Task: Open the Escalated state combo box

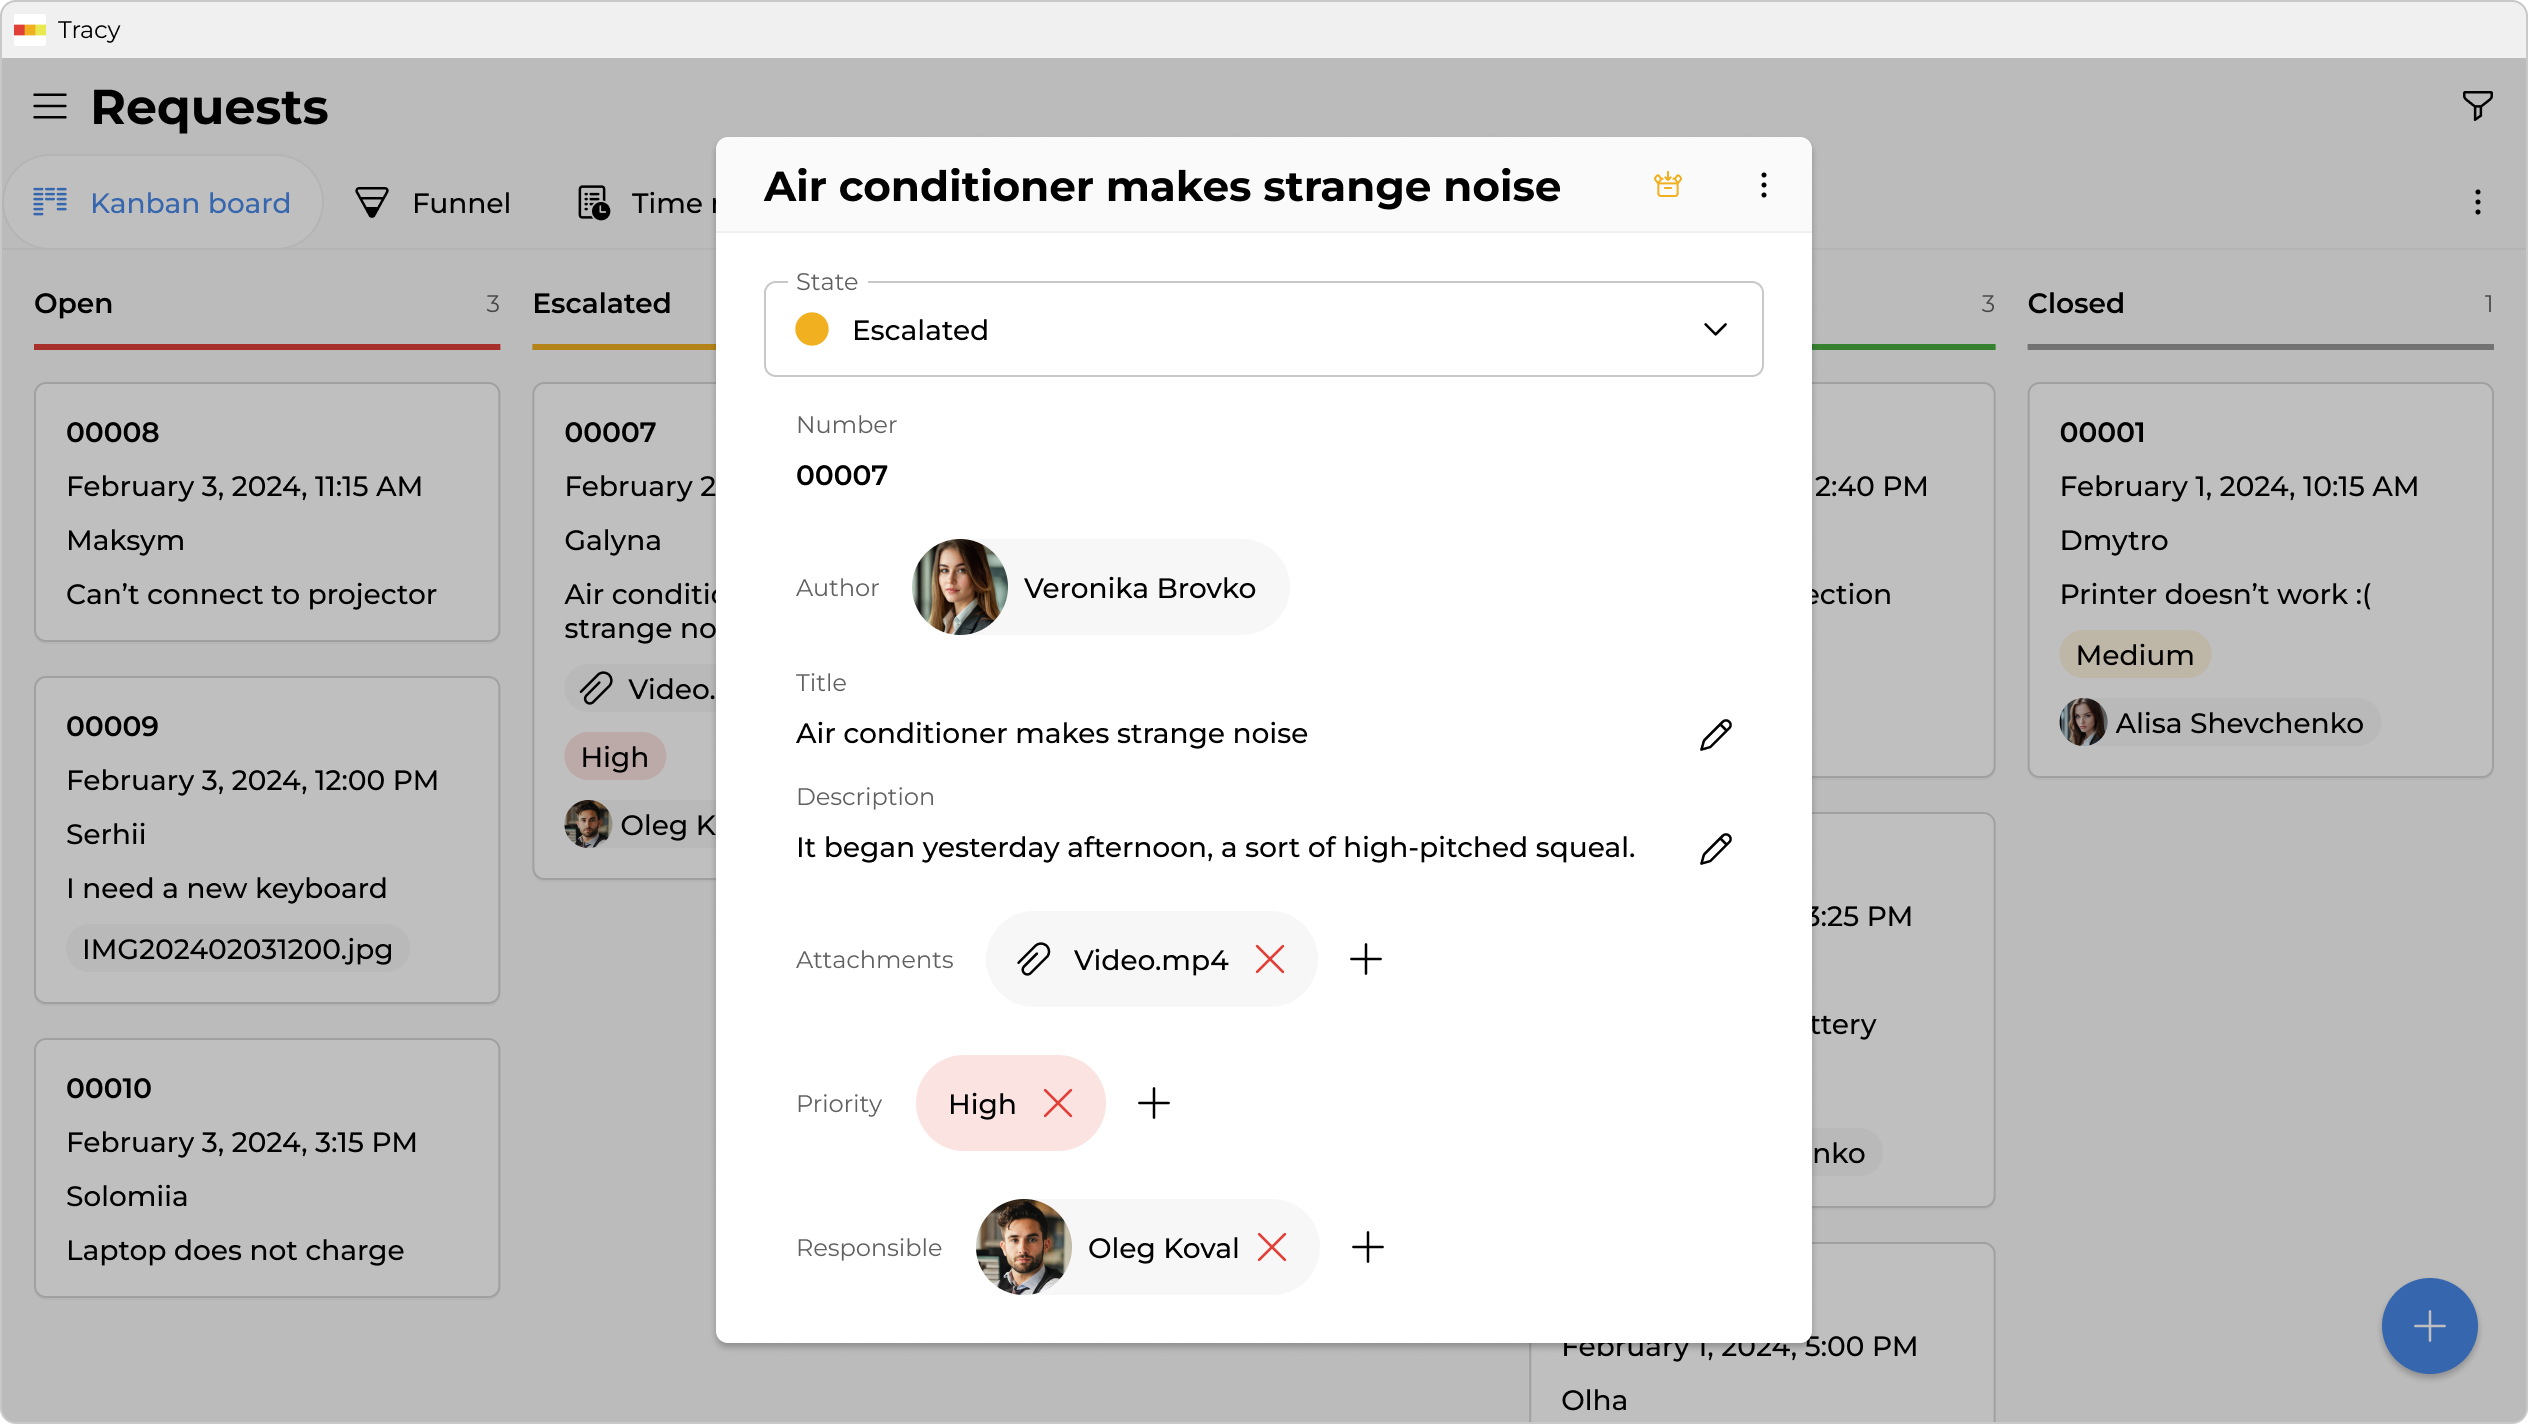Action: (x=1200, y=330)
